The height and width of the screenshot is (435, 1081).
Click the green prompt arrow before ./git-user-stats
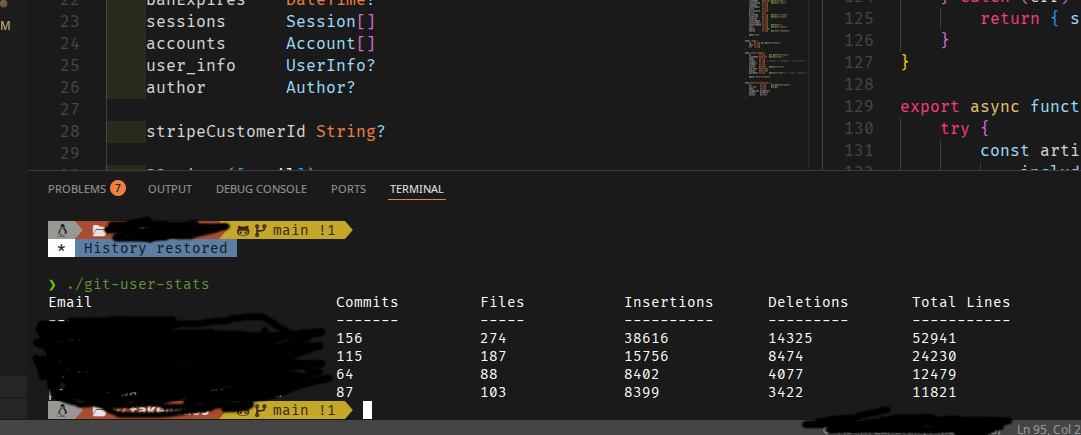[52, 285]
